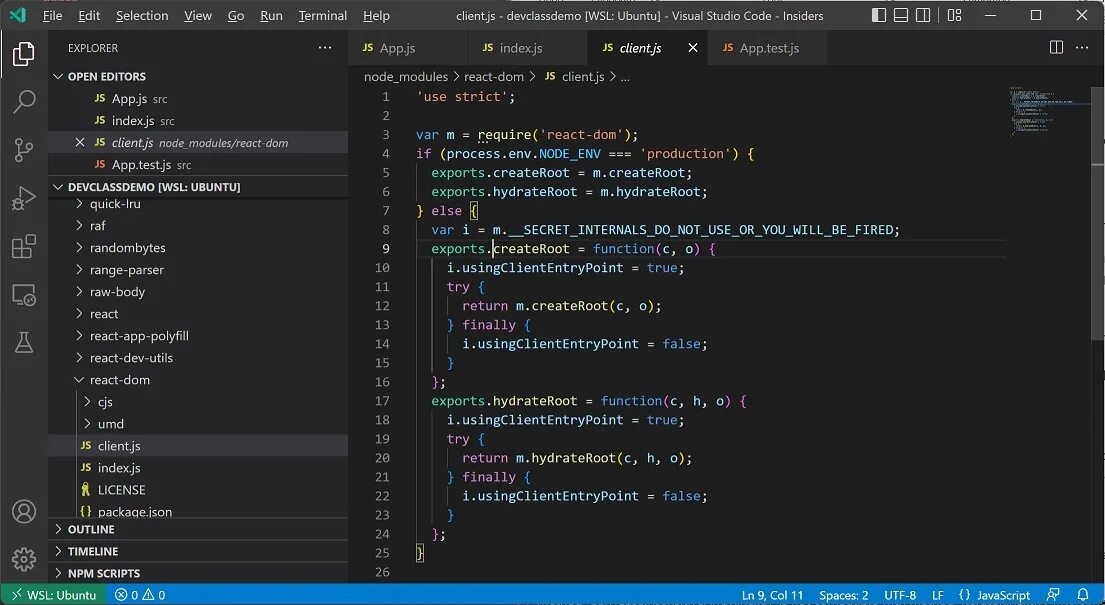Image resolution: width=1105 pixels, height=605 pixels.
Task: Switch to the index.js editor tab
Action: (527, 48)
